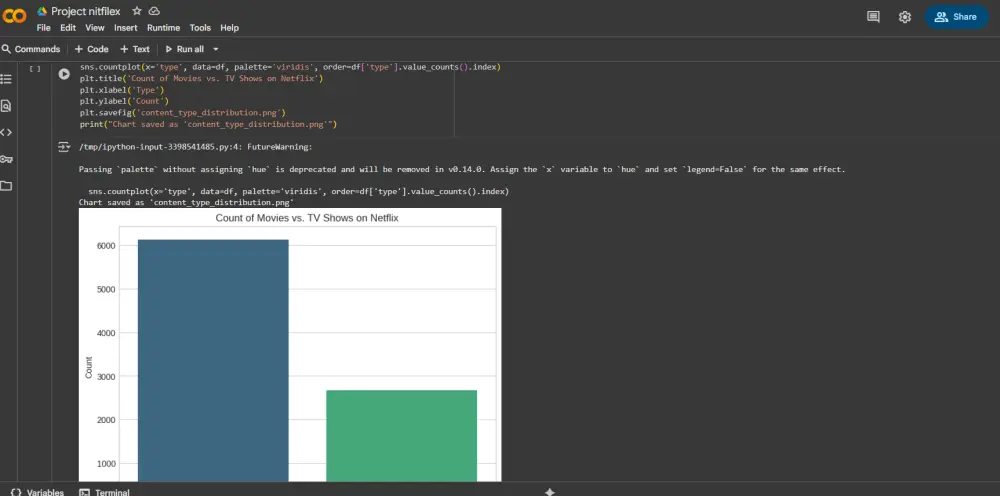Click the plt.xlabel code line
The width and height of the screenshot is (1000, 496).
(122, 90)
